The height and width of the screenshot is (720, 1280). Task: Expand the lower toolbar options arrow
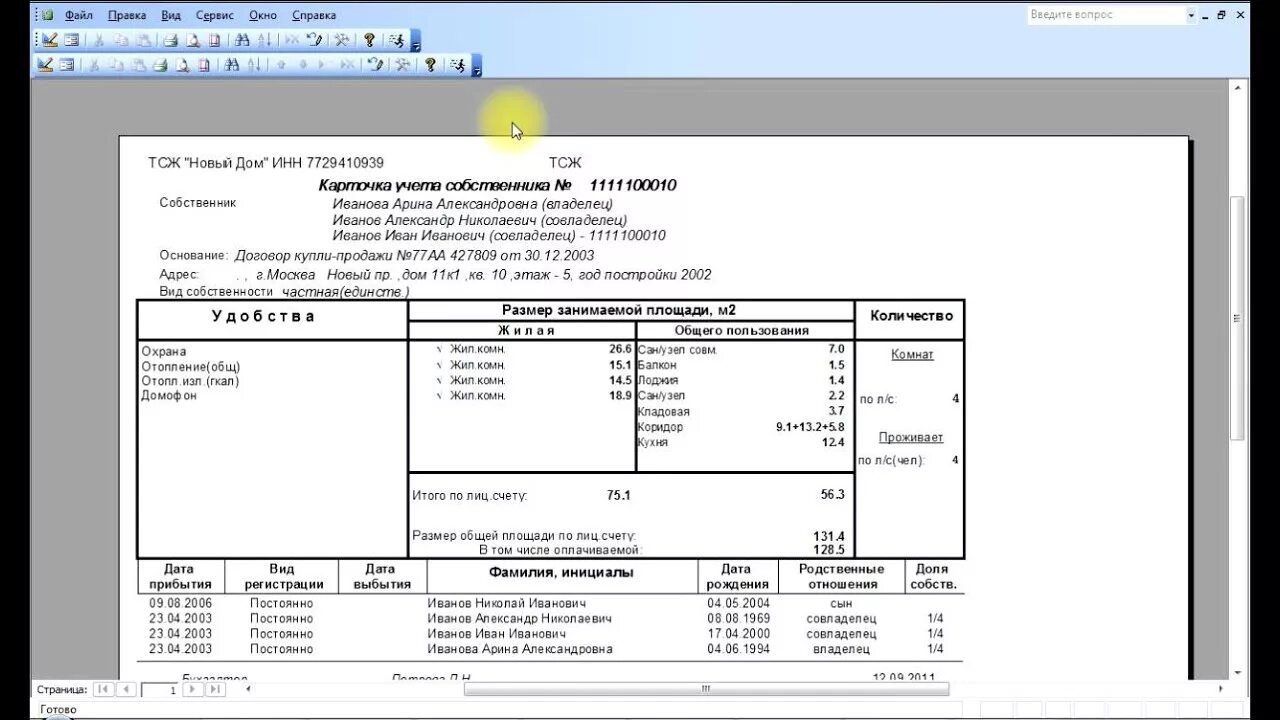[477, 66]
